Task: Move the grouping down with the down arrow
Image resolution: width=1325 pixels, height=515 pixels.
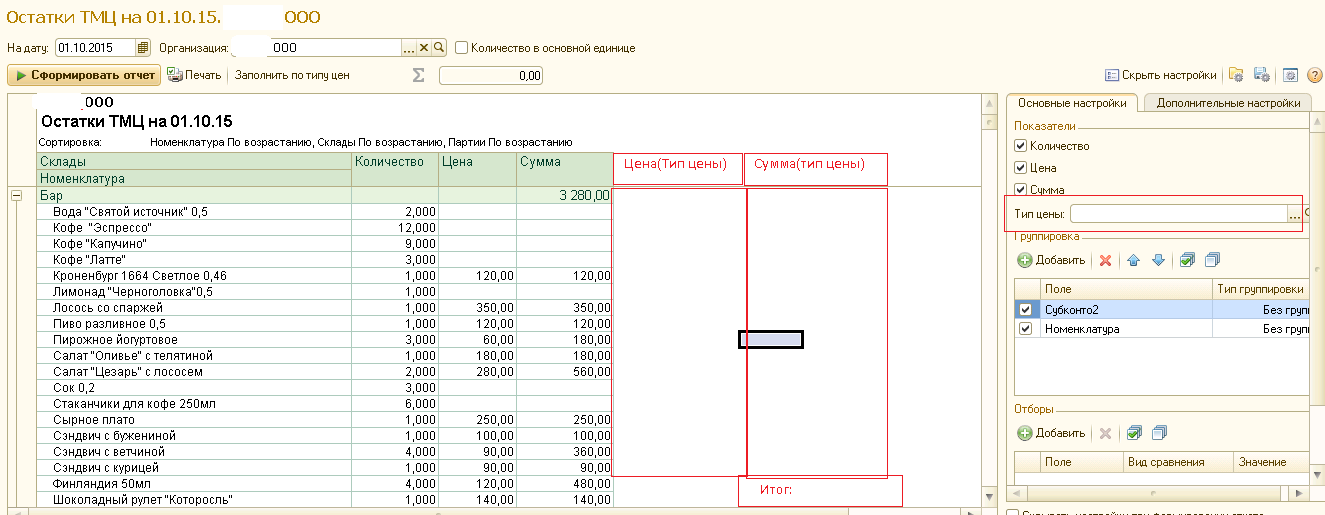Action: 1158,260
